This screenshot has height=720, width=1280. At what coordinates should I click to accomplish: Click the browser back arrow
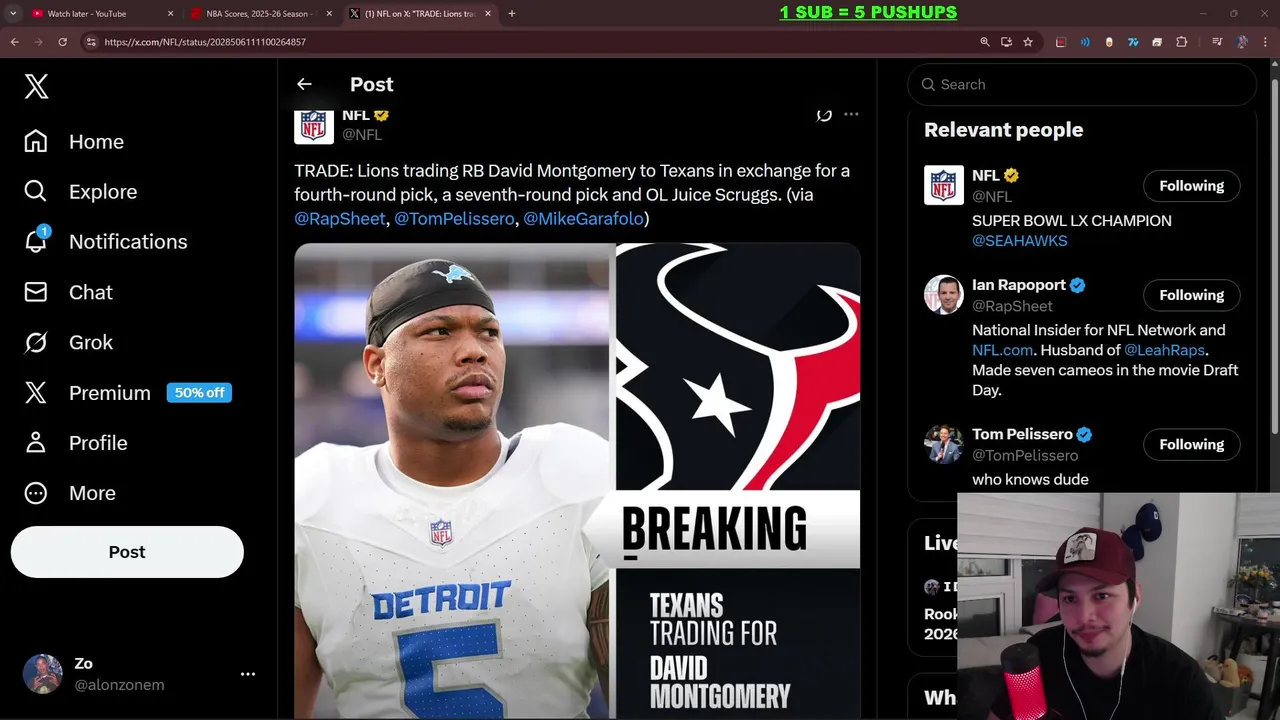tap(14, 42)
